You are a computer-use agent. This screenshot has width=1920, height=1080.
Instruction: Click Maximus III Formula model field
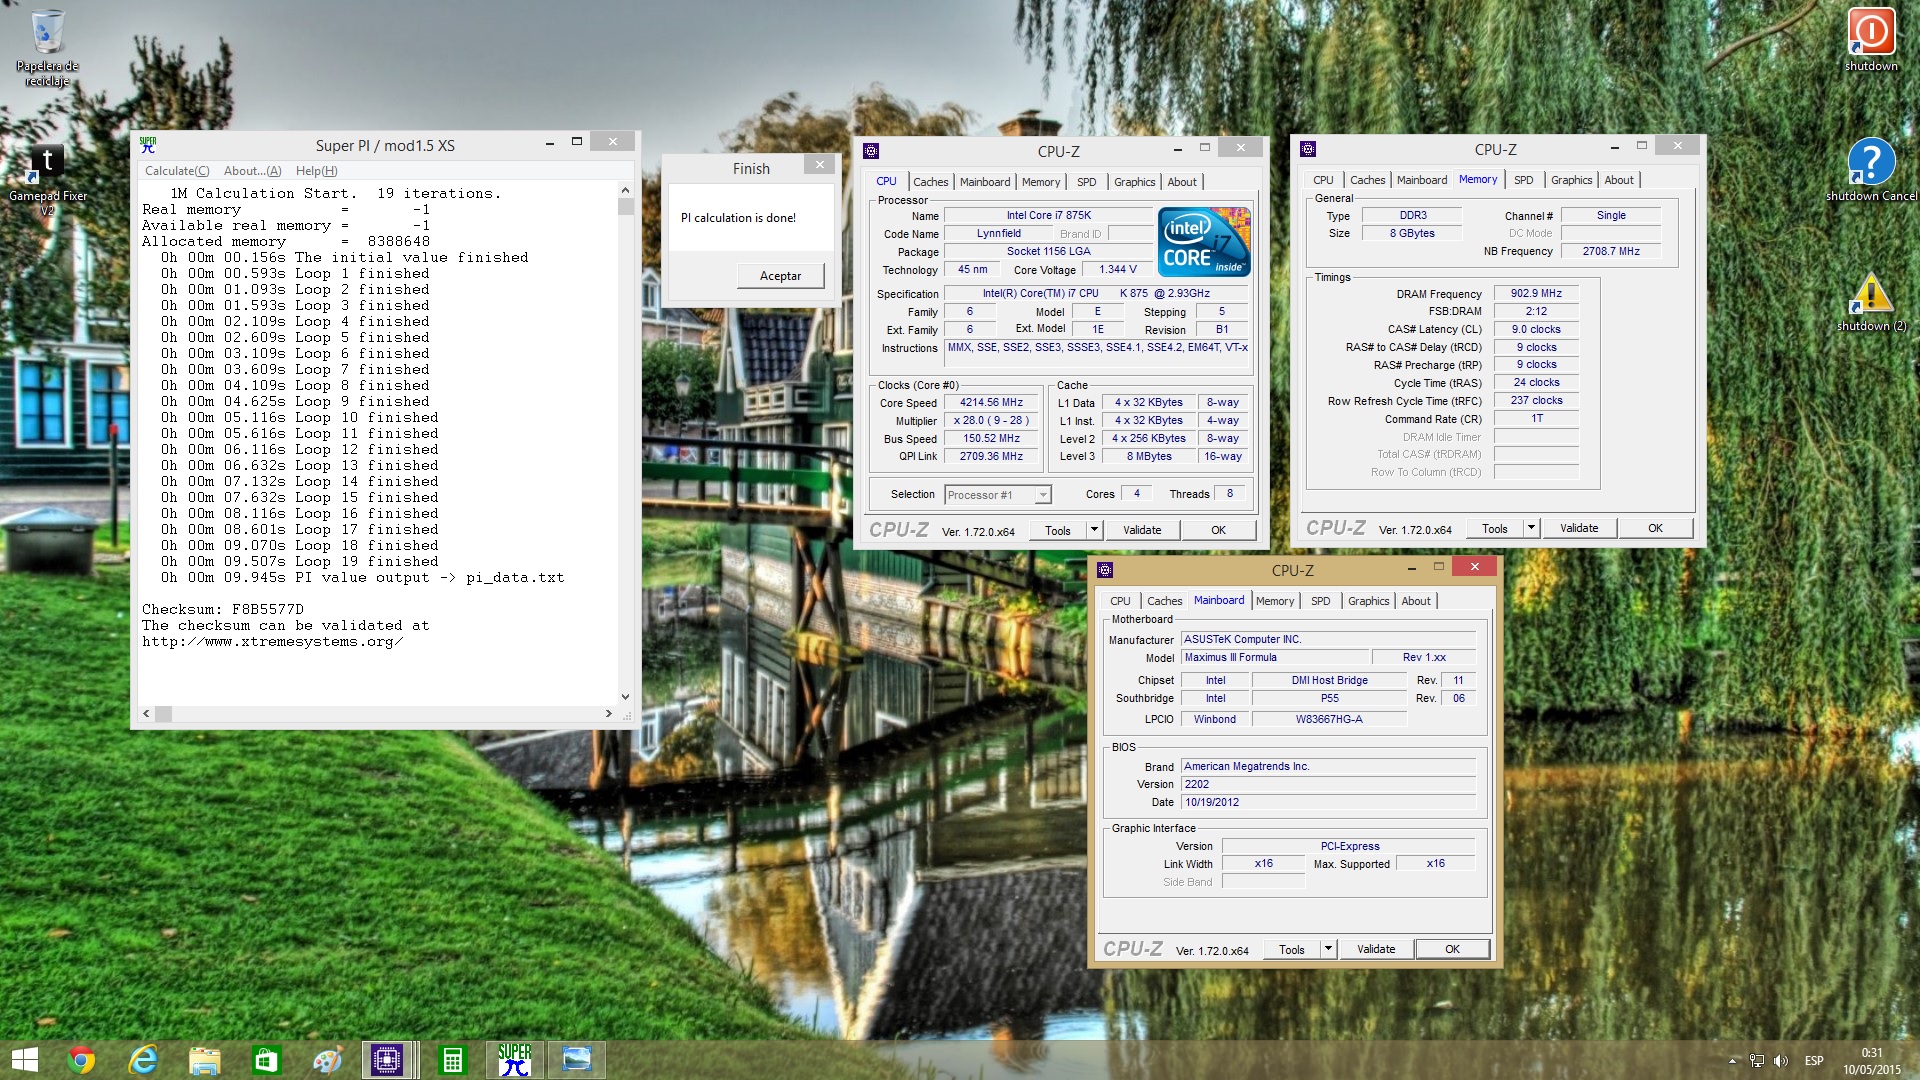1274,658
